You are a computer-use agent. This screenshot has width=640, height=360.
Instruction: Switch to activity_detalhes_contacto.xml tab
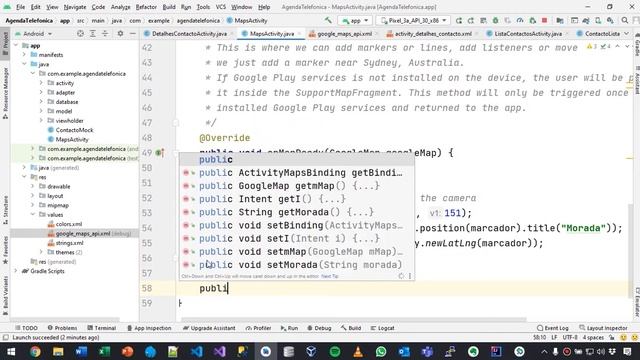point(433,34)
